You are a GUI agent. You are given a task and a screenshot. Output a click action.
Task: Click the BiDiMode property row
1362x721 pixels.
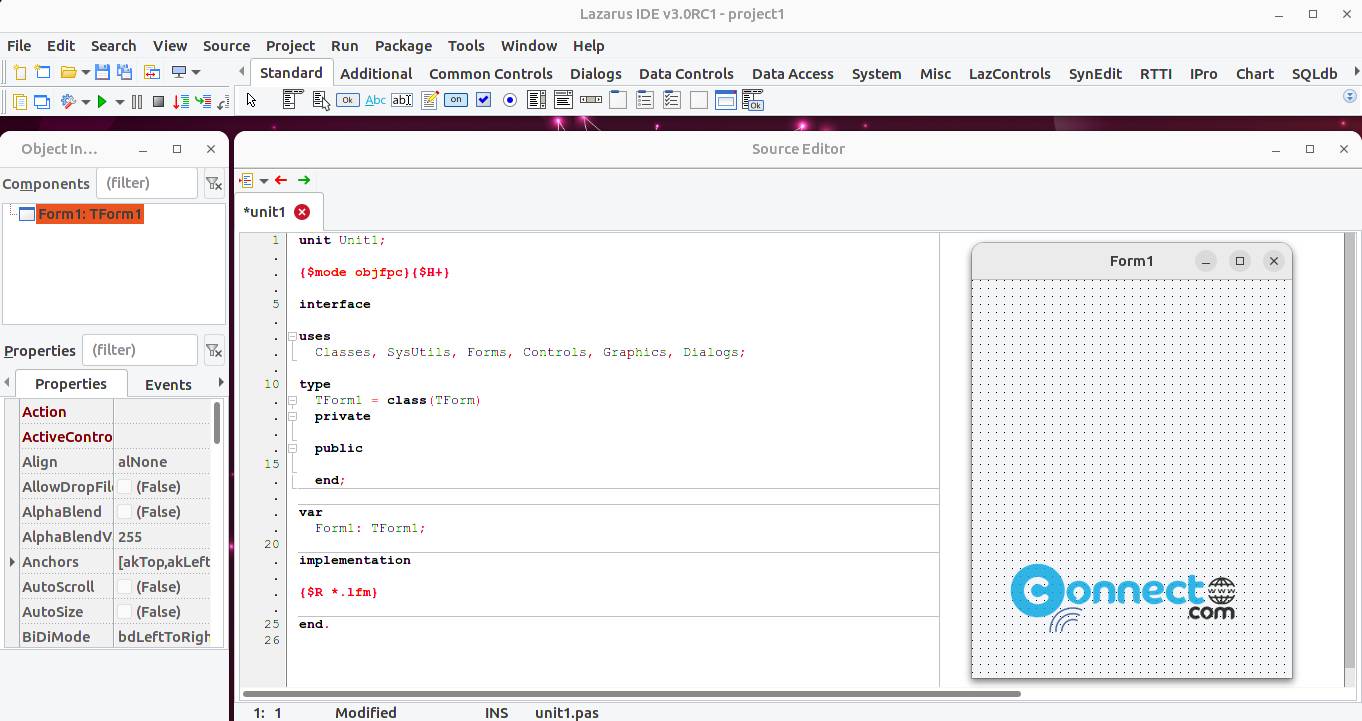pyautogui.click(x=115, y=637)
